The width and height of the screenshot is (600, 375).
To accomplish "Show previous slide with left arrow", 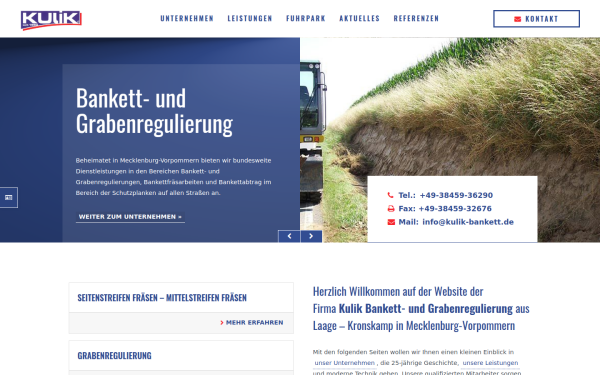I will pyautogui.click(x=289, y=236).
